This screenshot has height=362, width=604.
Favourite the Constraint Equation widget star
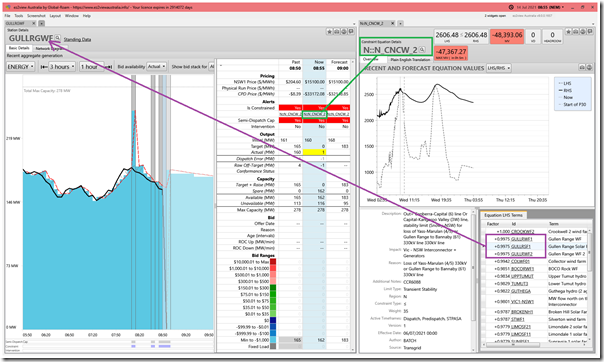[x=569, y=32]
